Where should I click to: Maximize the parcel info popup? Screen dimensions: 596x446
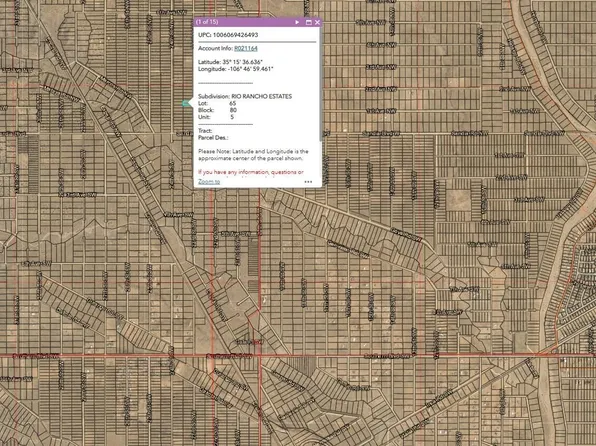click(309, 22)
